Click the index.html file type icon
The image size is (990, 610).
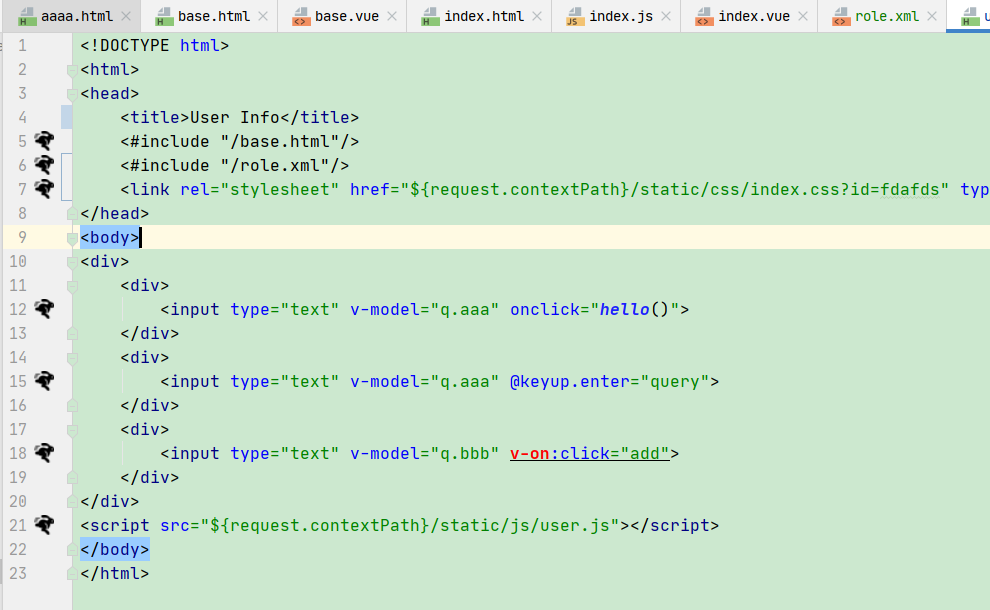pos(431,16)
